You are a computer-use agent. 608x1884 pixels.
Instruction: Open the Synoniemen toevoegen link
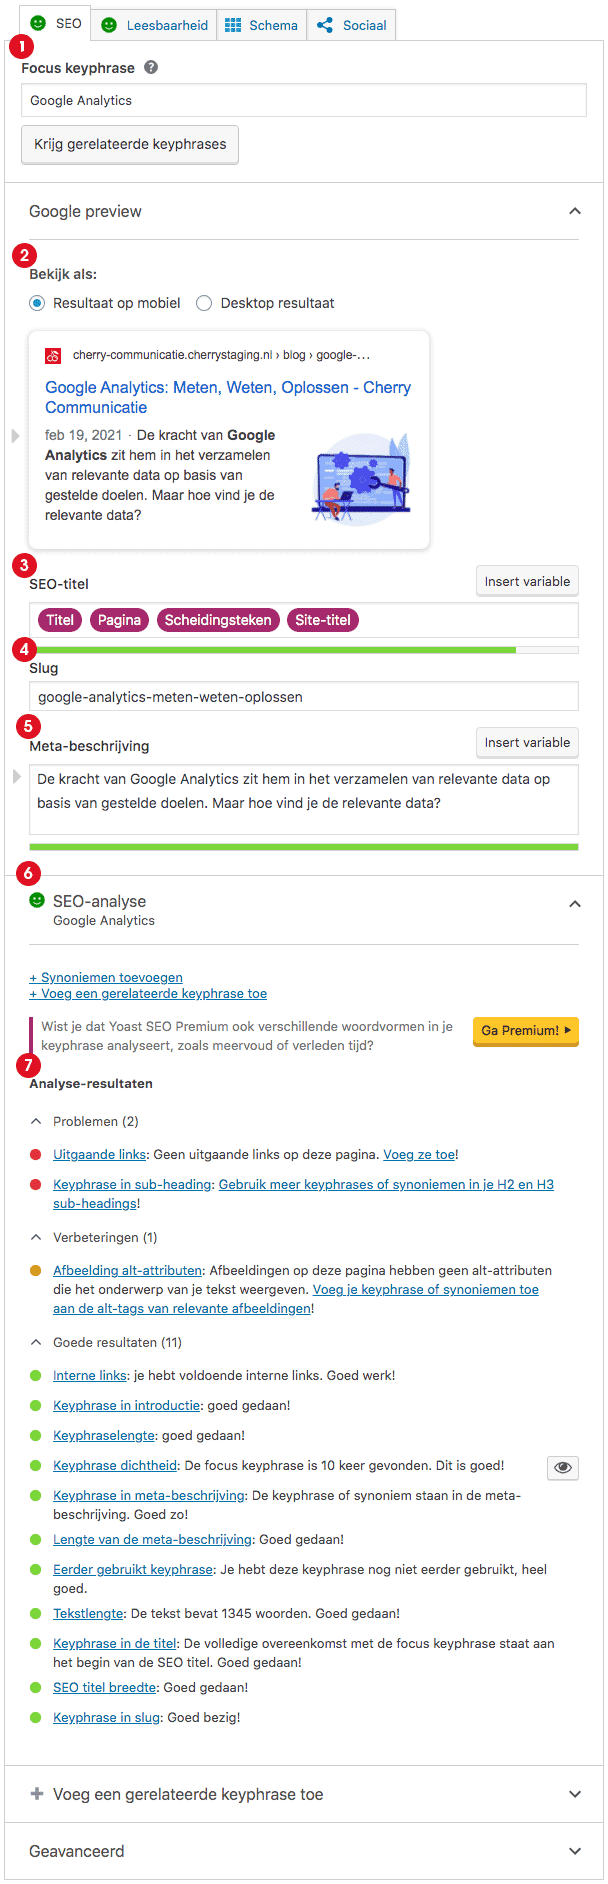point(106,977)
